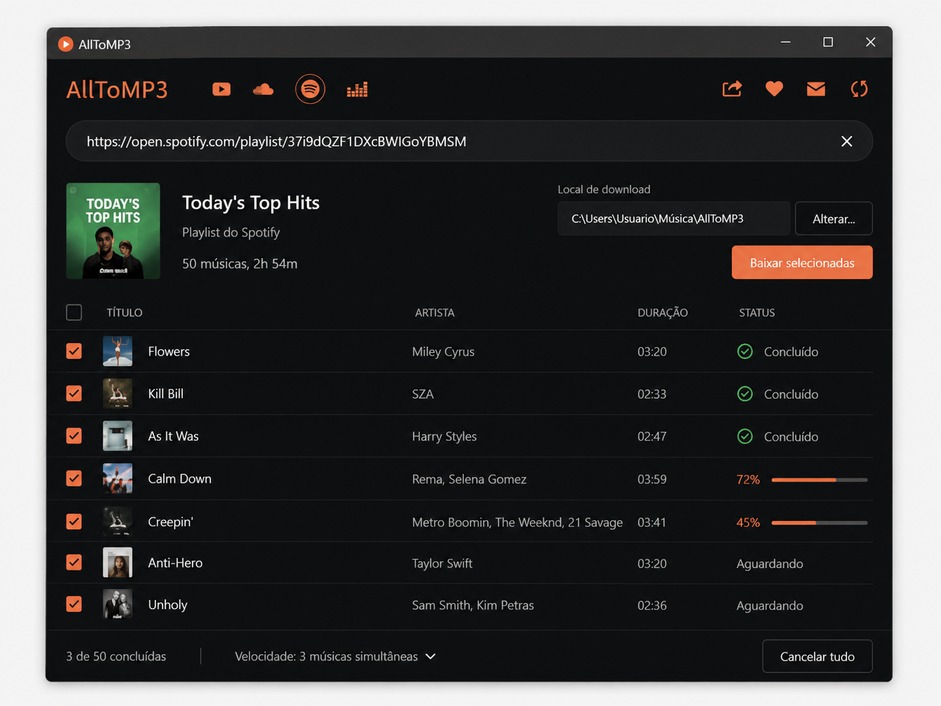Sort by the TÍTULO column header
This screenshot has width=941, height=706.
pos(124,312)
